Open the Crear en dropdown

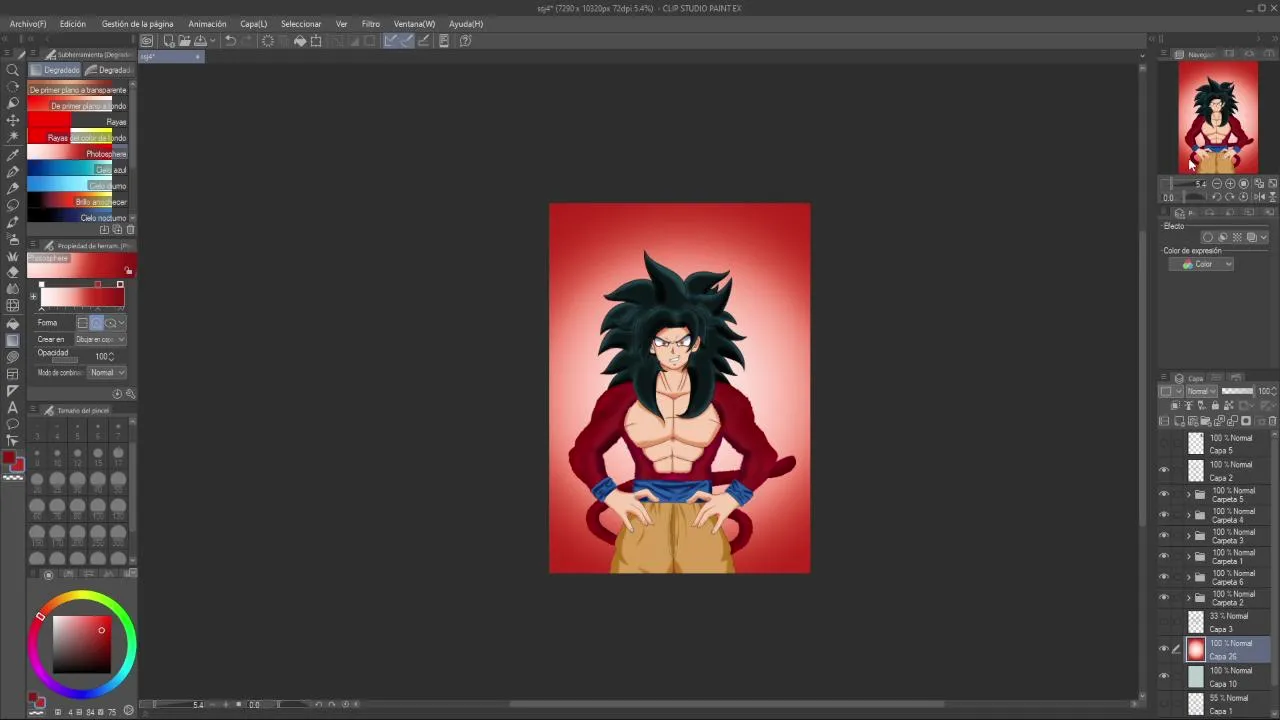click(100, 339)
